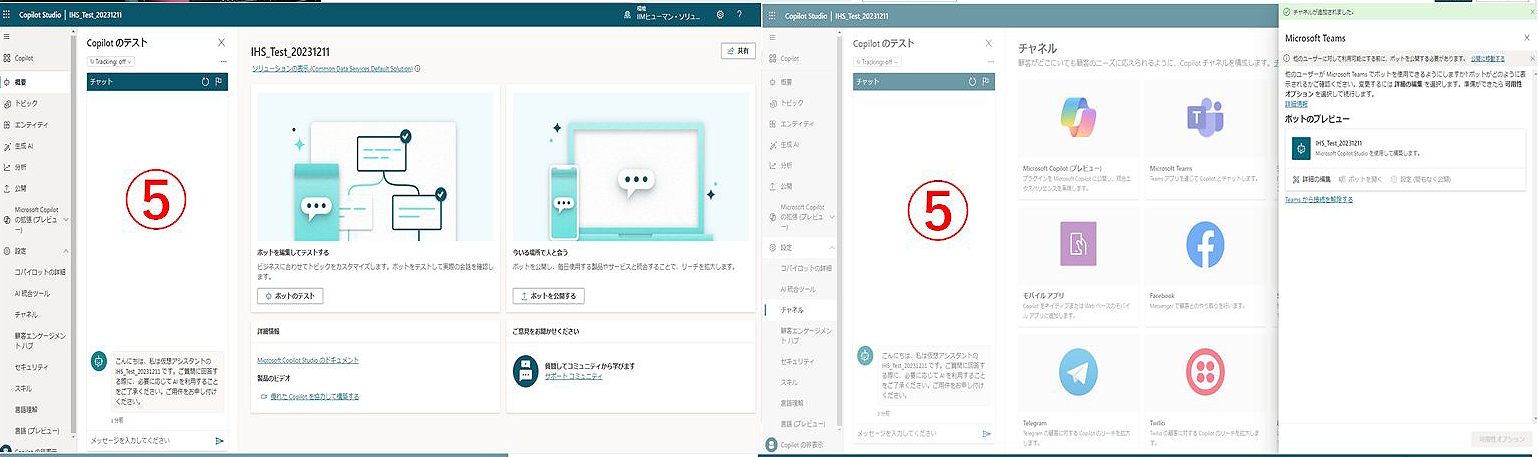The height and width of the screenshot is (457, 1538).
Task: Open スキル in left window sidebar
Action: 23,389
